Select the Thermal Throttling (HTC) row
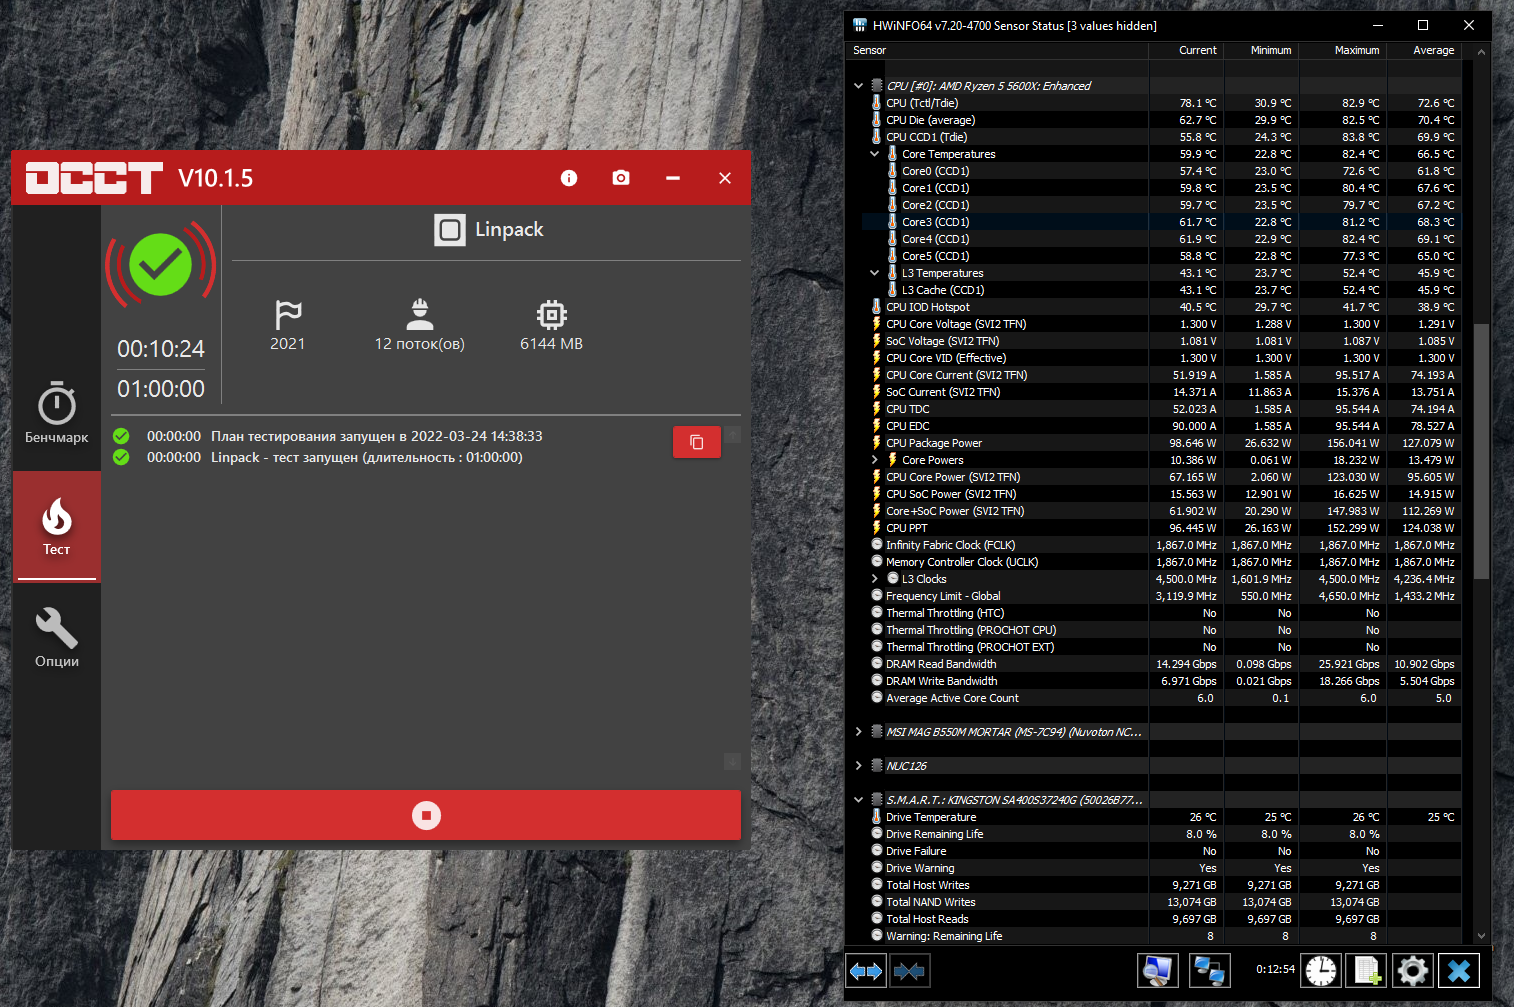The height and width of the screenshot is (1007, 1514). (x=1154, y=613)
